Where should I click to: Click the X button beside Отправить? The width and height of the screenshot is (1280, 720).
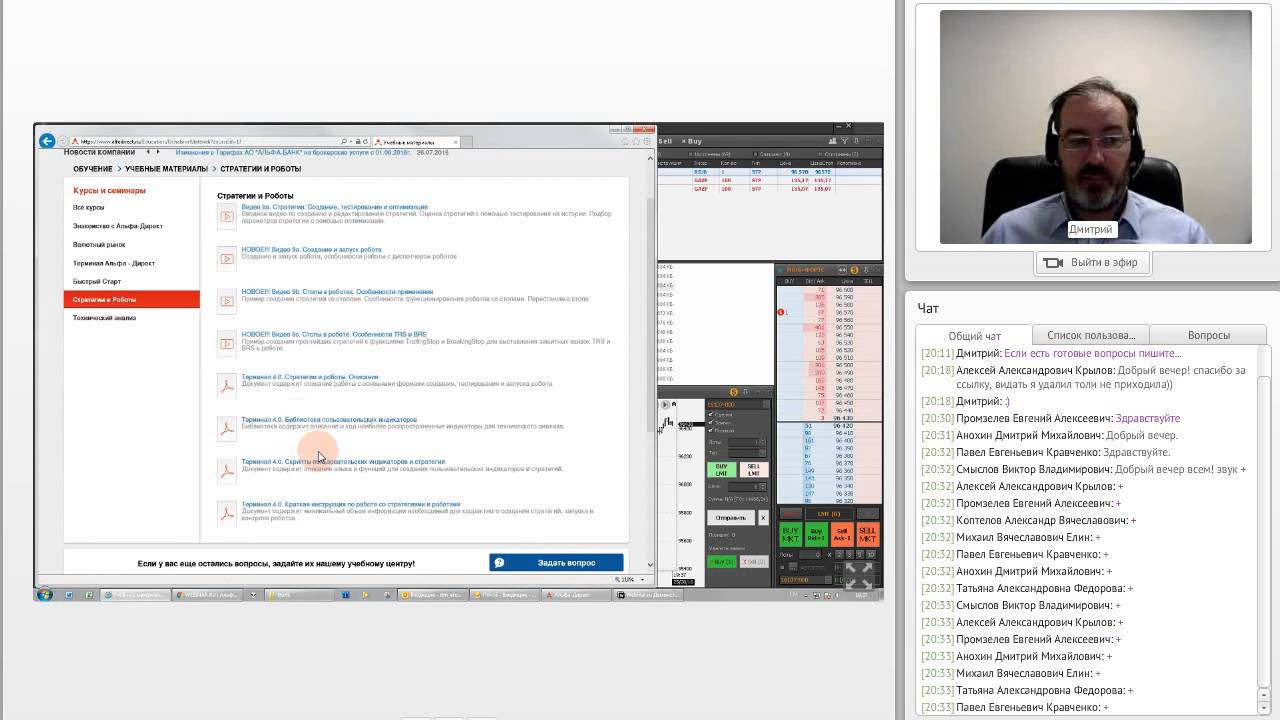point(763,518)
